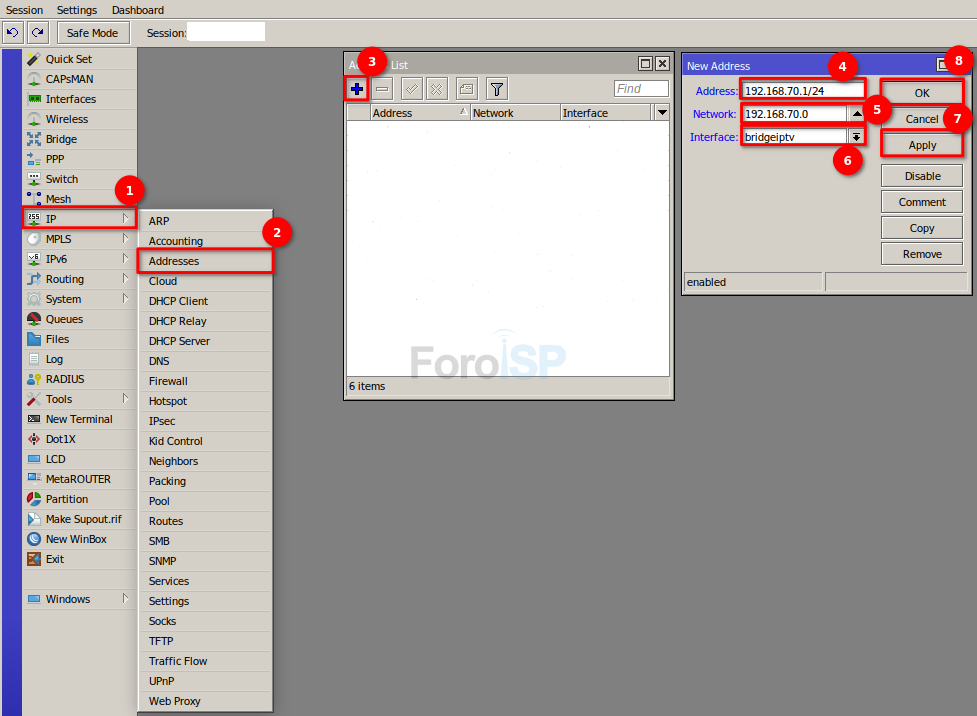Click the X disable icon in Address List
The image size is (977, 716).
[x=437, y=89]
